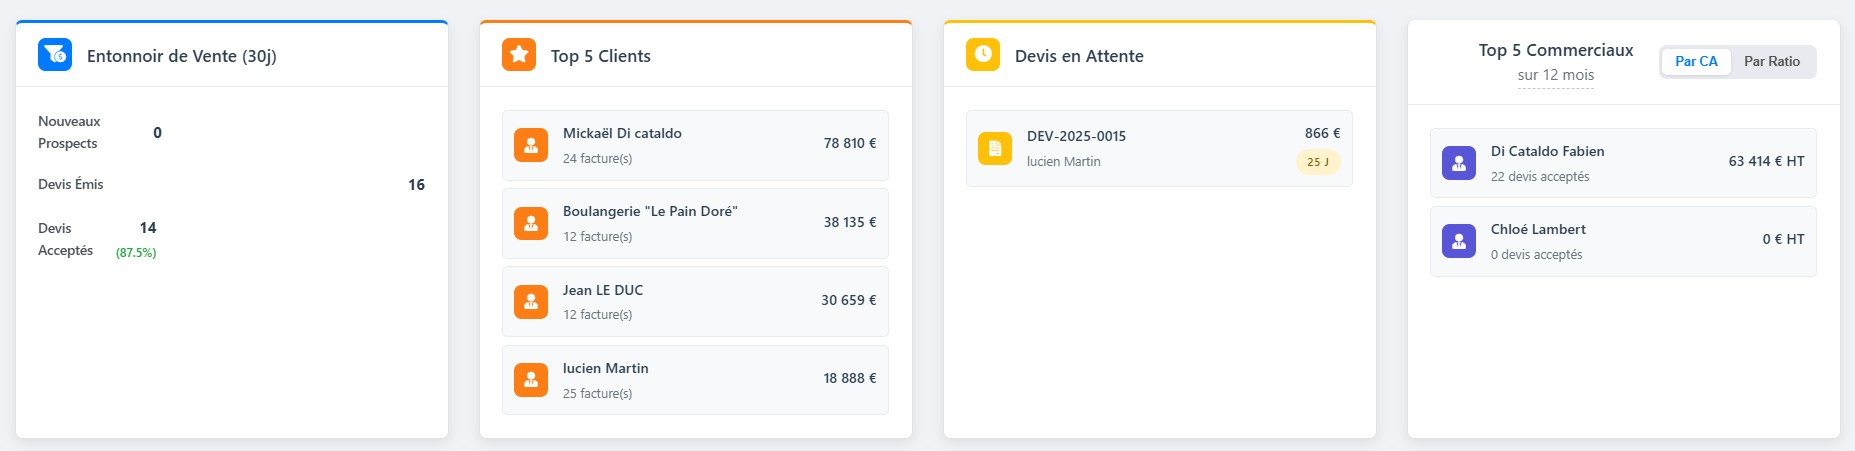Click the blue sales funnel icon

click(55, 55)
